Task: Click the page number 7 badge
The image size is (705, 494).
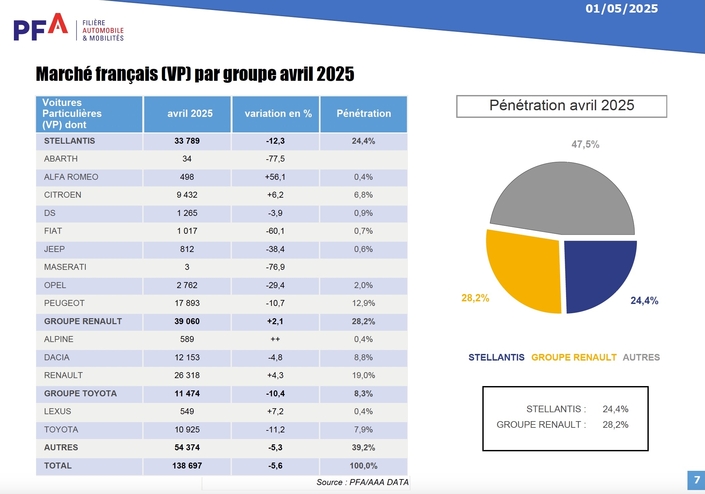Action: [x=696, y=480]
